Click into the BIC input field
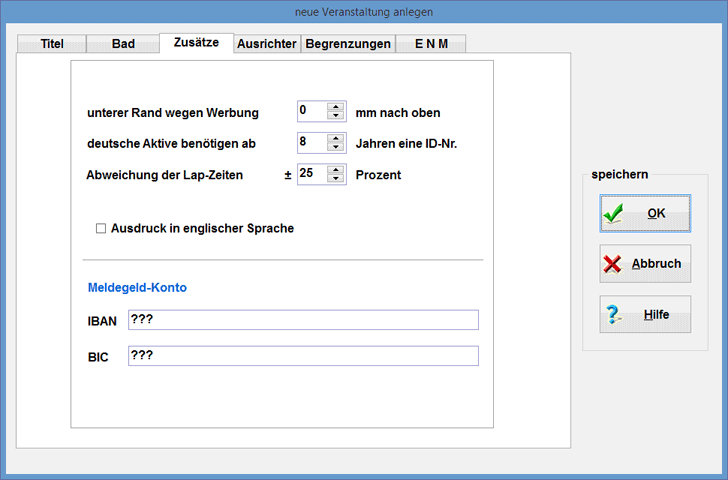 303,356
